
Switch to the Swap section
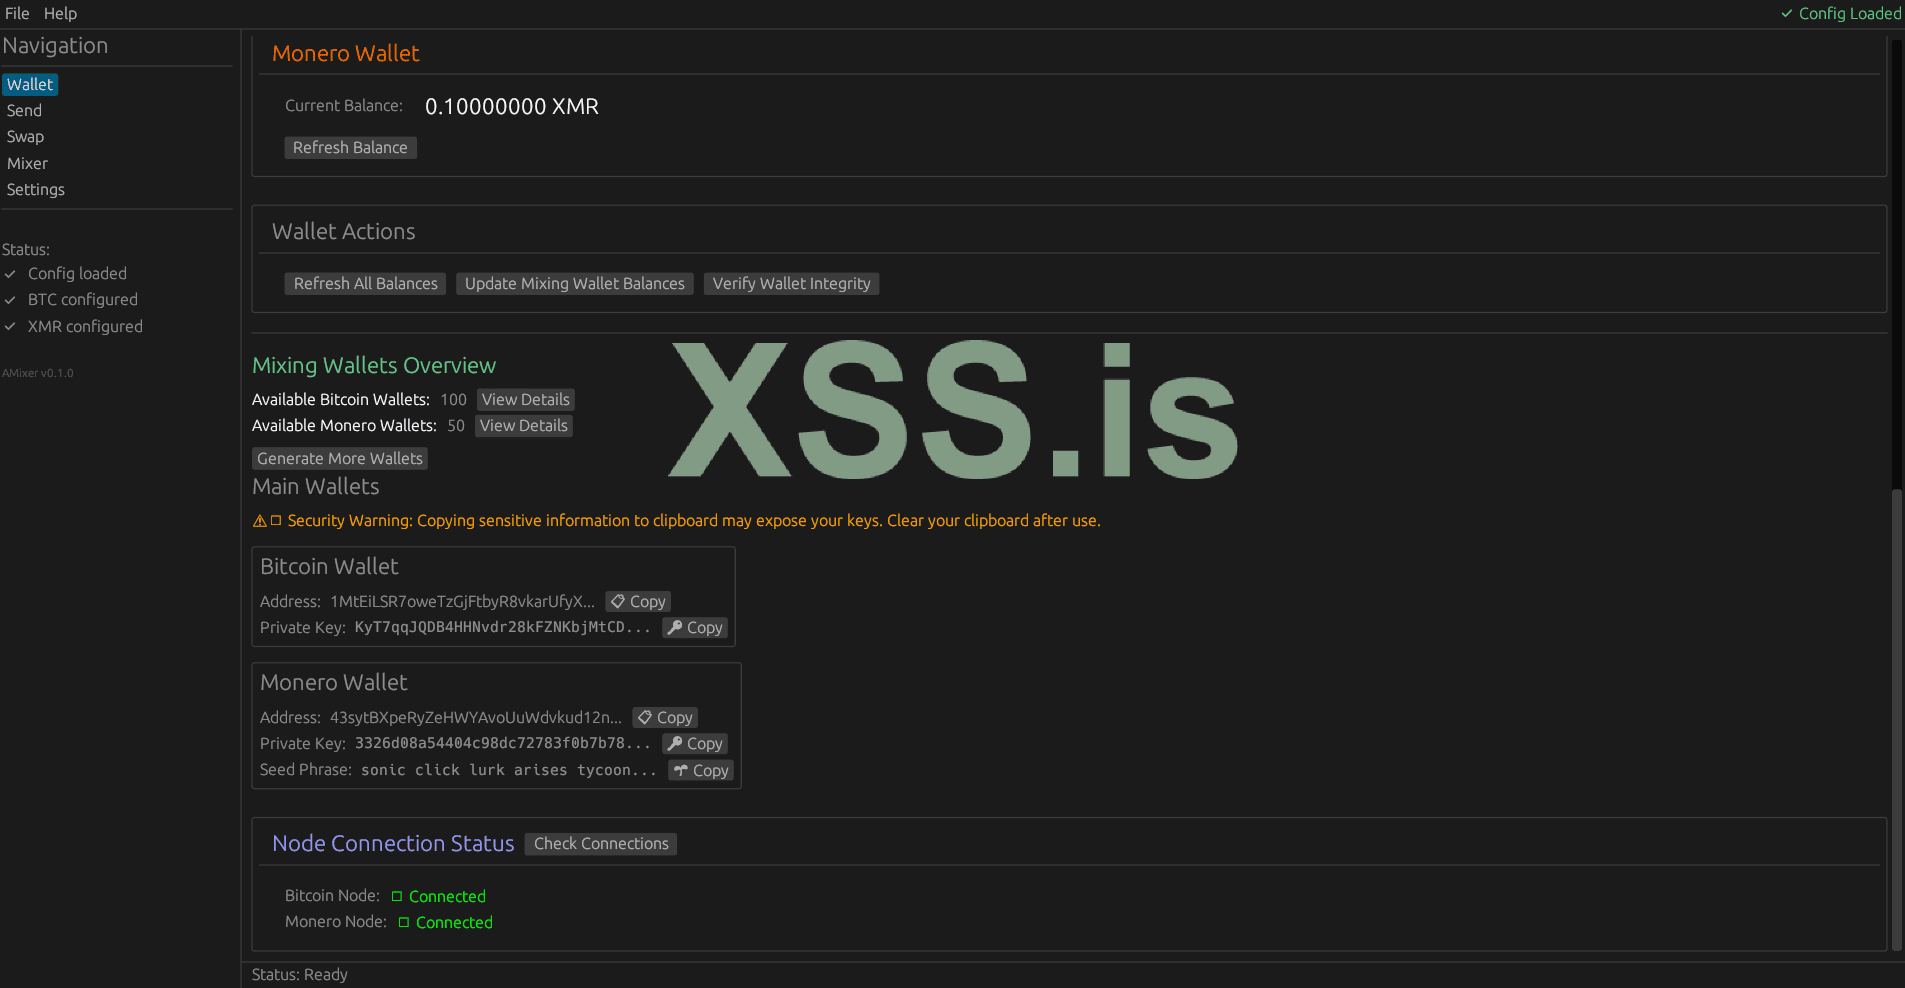25,137
